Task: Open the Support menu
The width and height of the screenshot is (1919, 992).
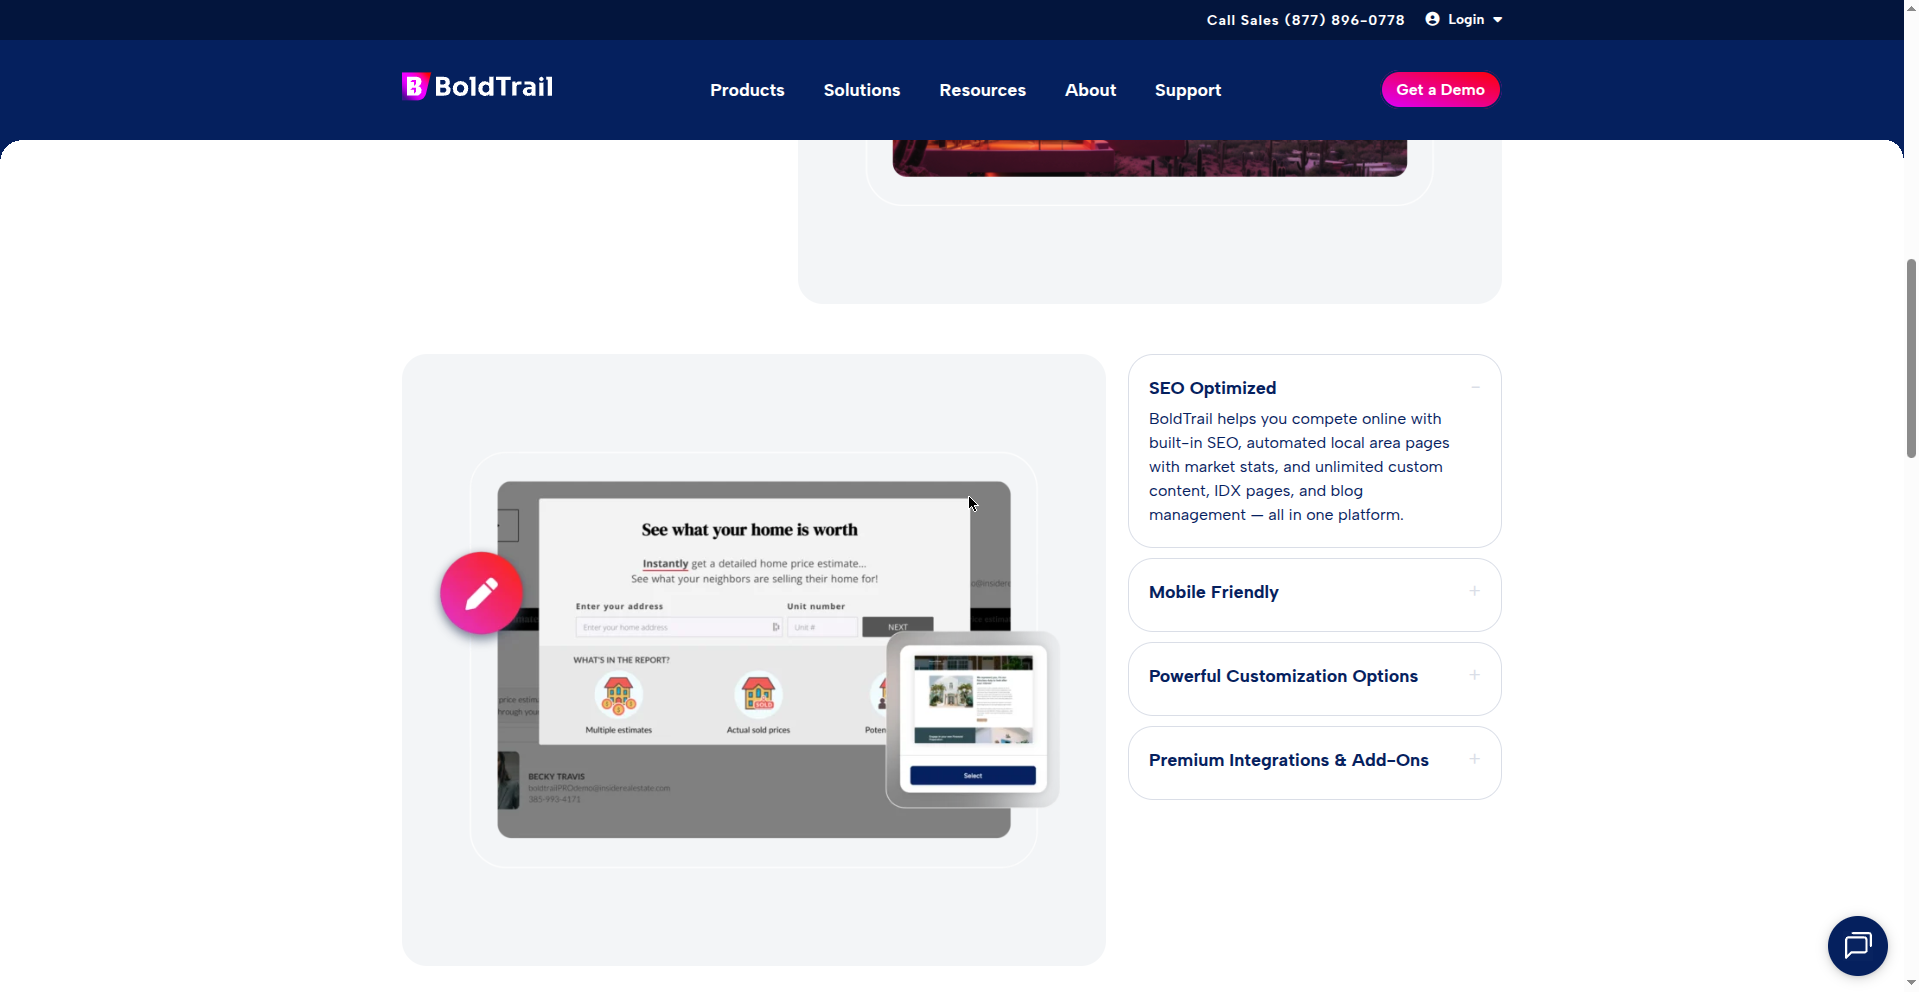Action: (1188, 90)
